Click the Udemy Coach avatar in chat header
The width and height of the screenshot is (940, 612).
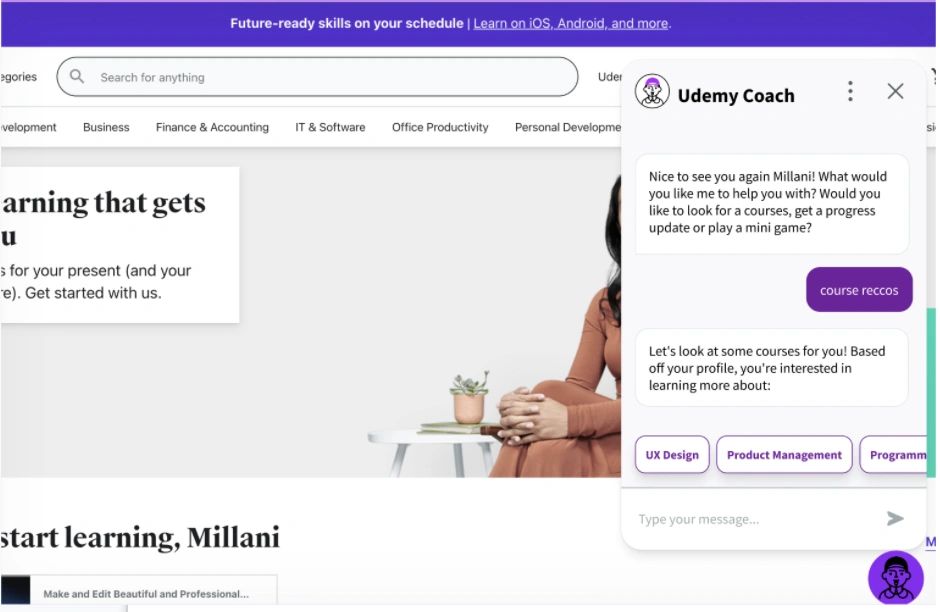tap(652, 91)
